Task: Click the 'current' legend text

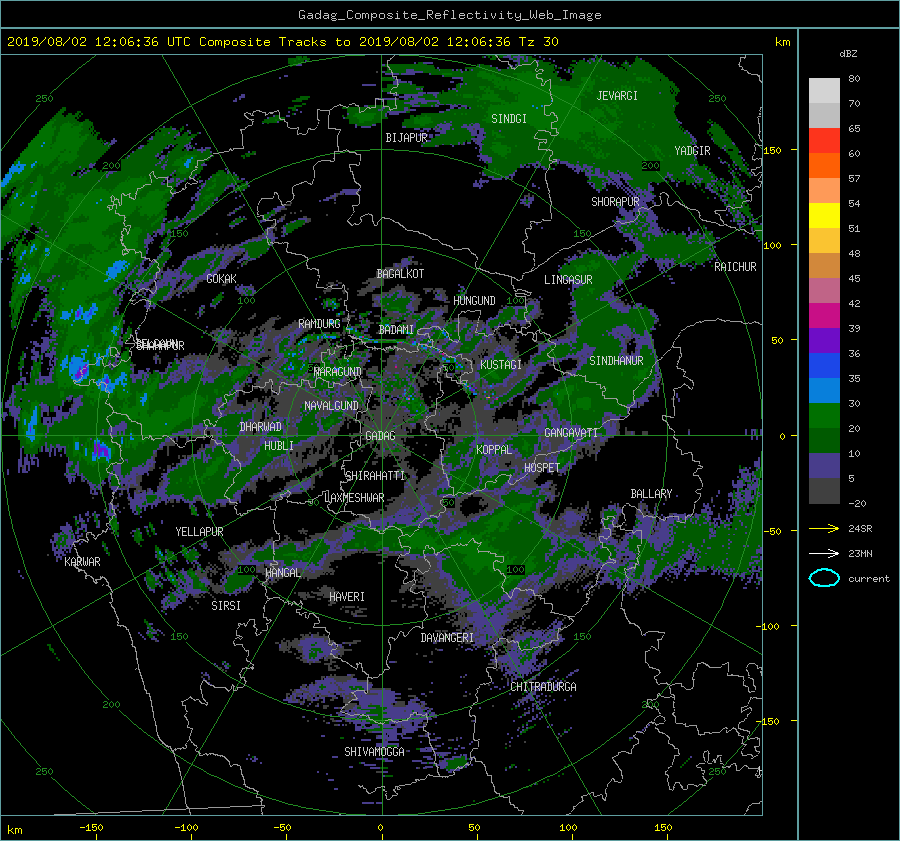Action: tap(869, 579)
